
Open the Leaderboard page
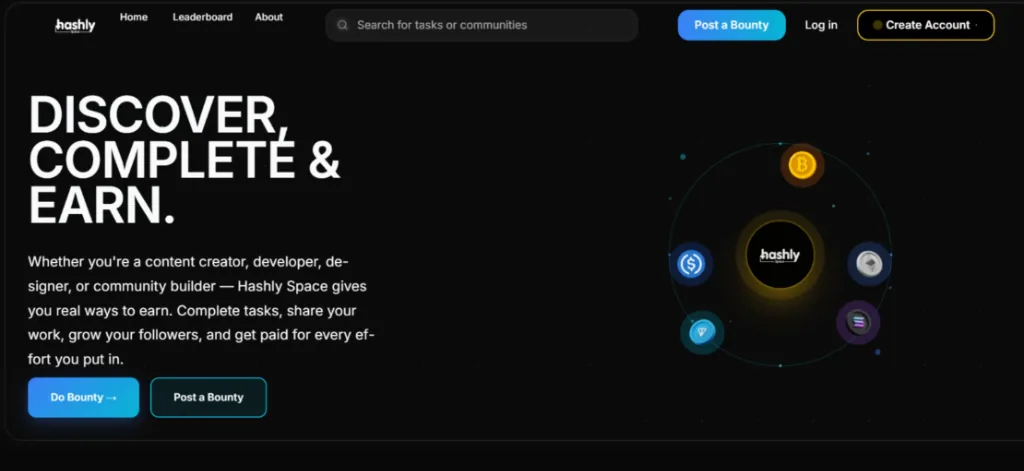tap(202, 17)
